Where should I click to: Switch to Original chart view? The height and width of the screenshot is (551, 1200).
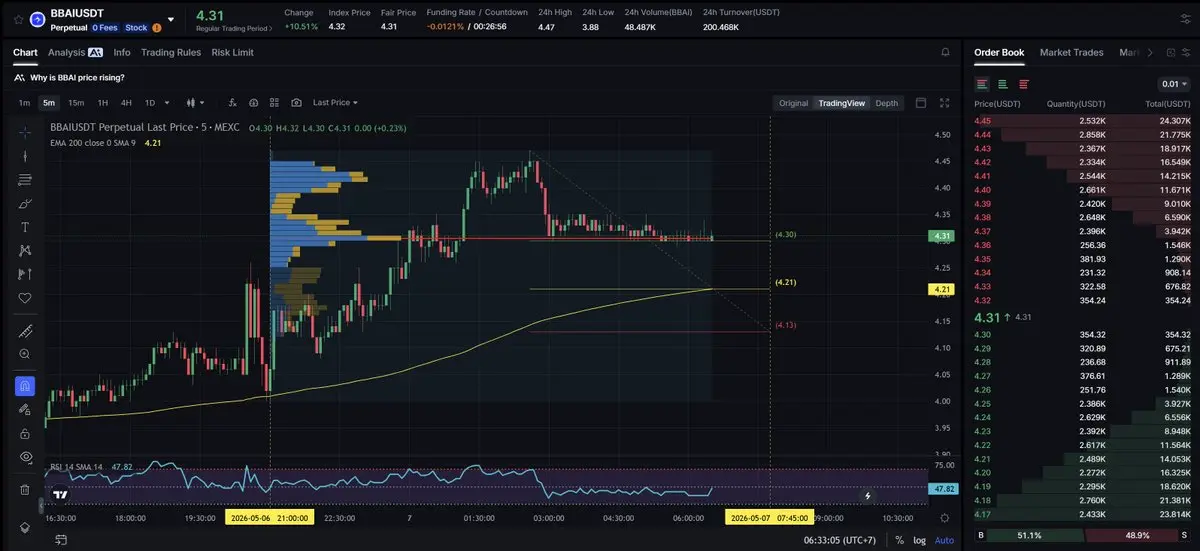[793, 103]
